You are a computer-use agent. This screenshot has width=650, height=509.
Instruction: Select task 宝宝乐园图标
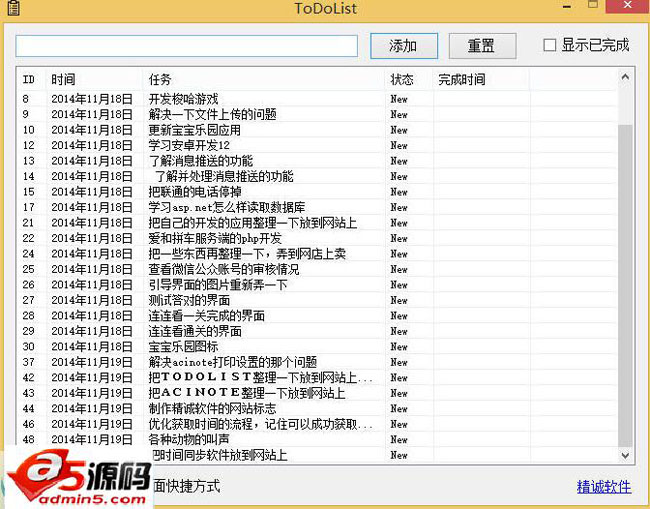click(x=183, y=347)
